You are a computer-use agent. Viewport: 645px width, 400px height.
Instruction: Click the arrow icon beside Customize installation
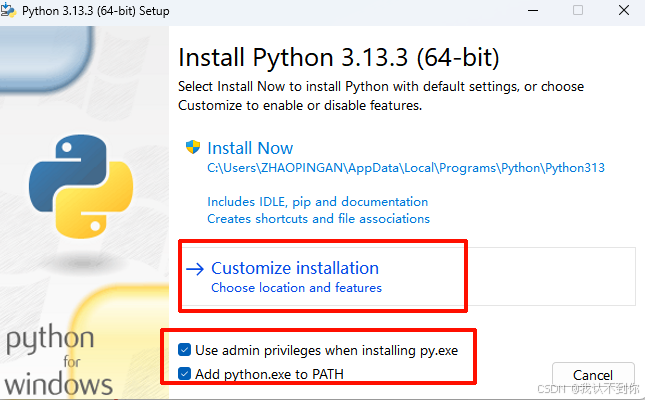click(x=195, y=269)
